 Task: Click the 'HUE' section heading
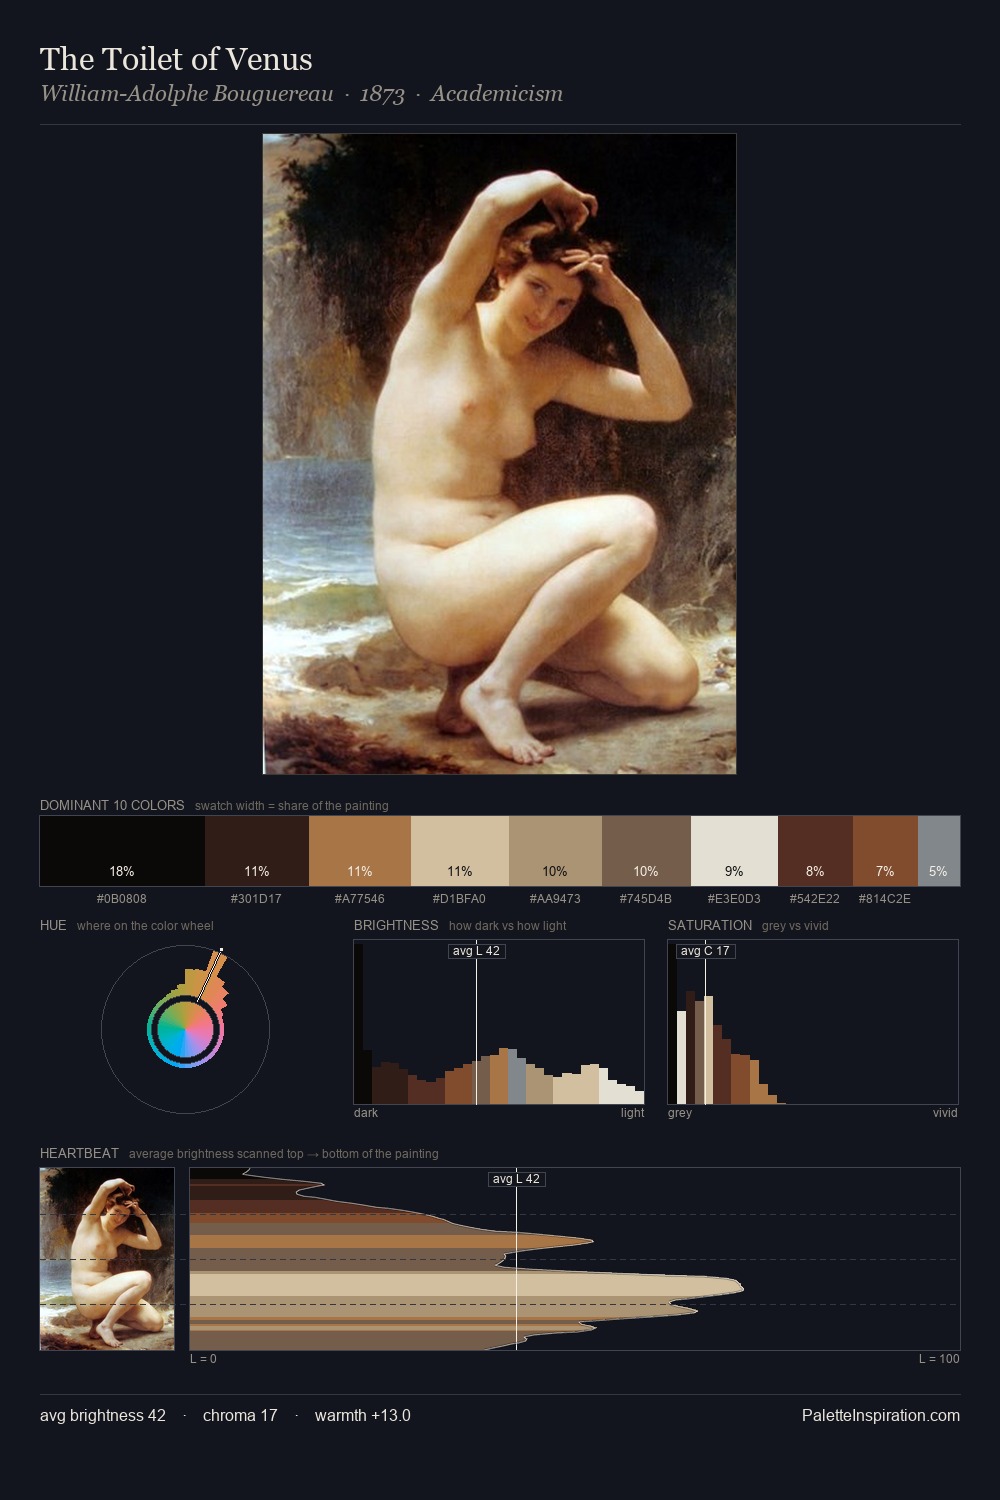coord(53,925)
